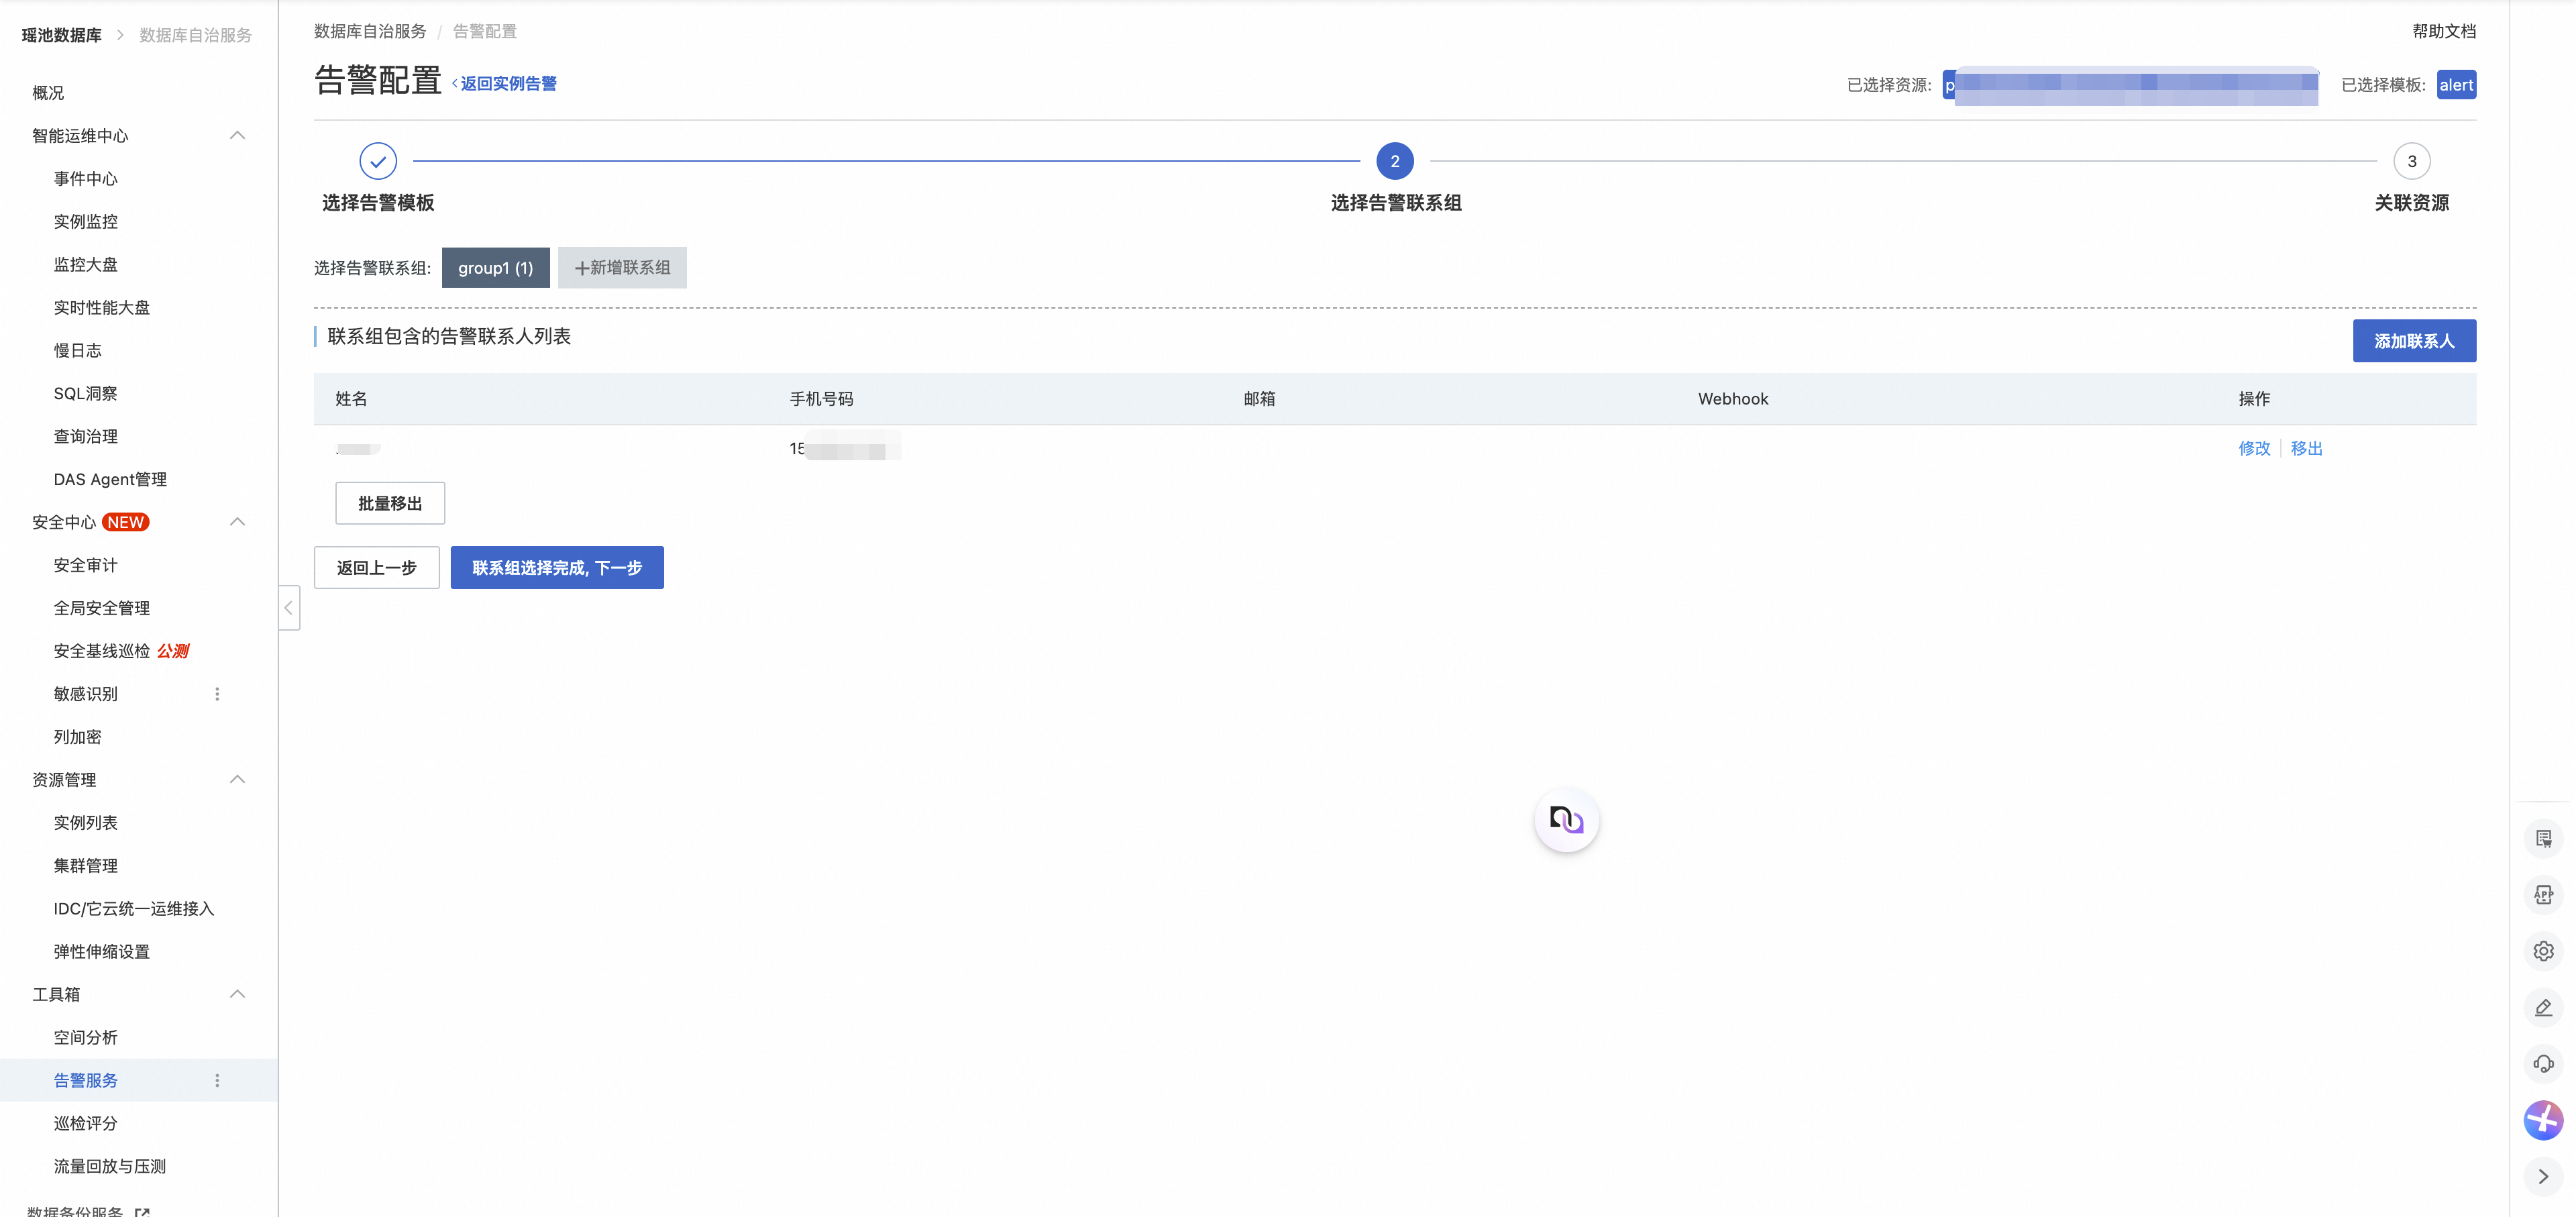Open the headset customer support icon
This screenshot has height=1217, width=2576.
(2543, 1063)
